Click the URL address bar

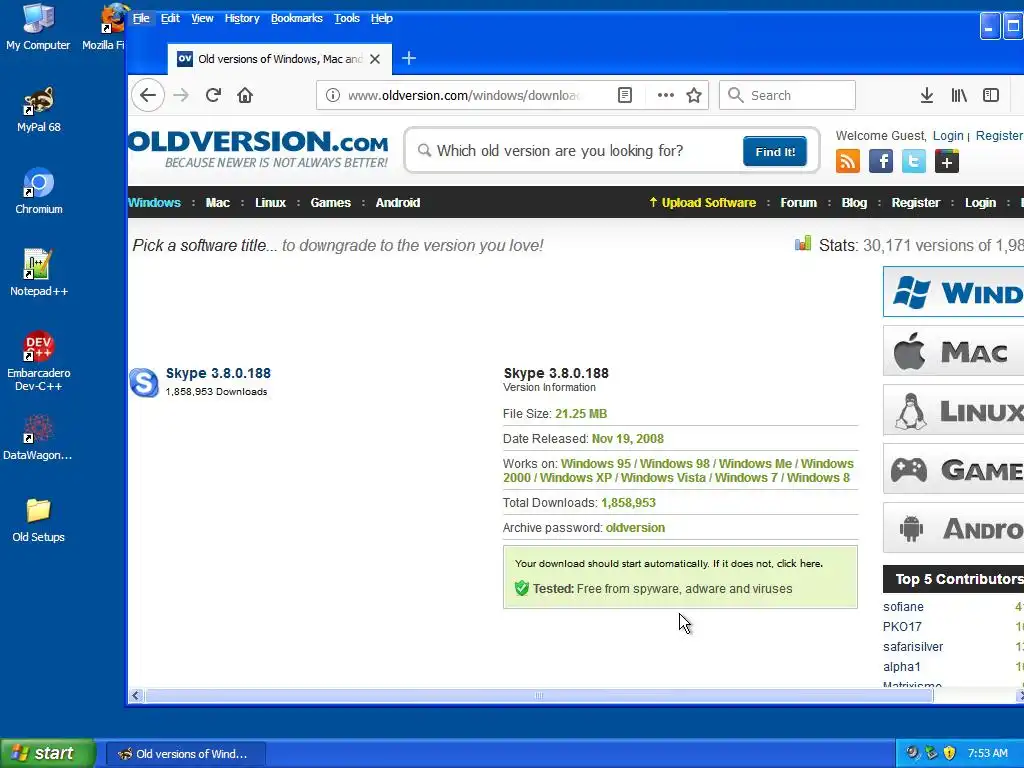pos(464,95)
